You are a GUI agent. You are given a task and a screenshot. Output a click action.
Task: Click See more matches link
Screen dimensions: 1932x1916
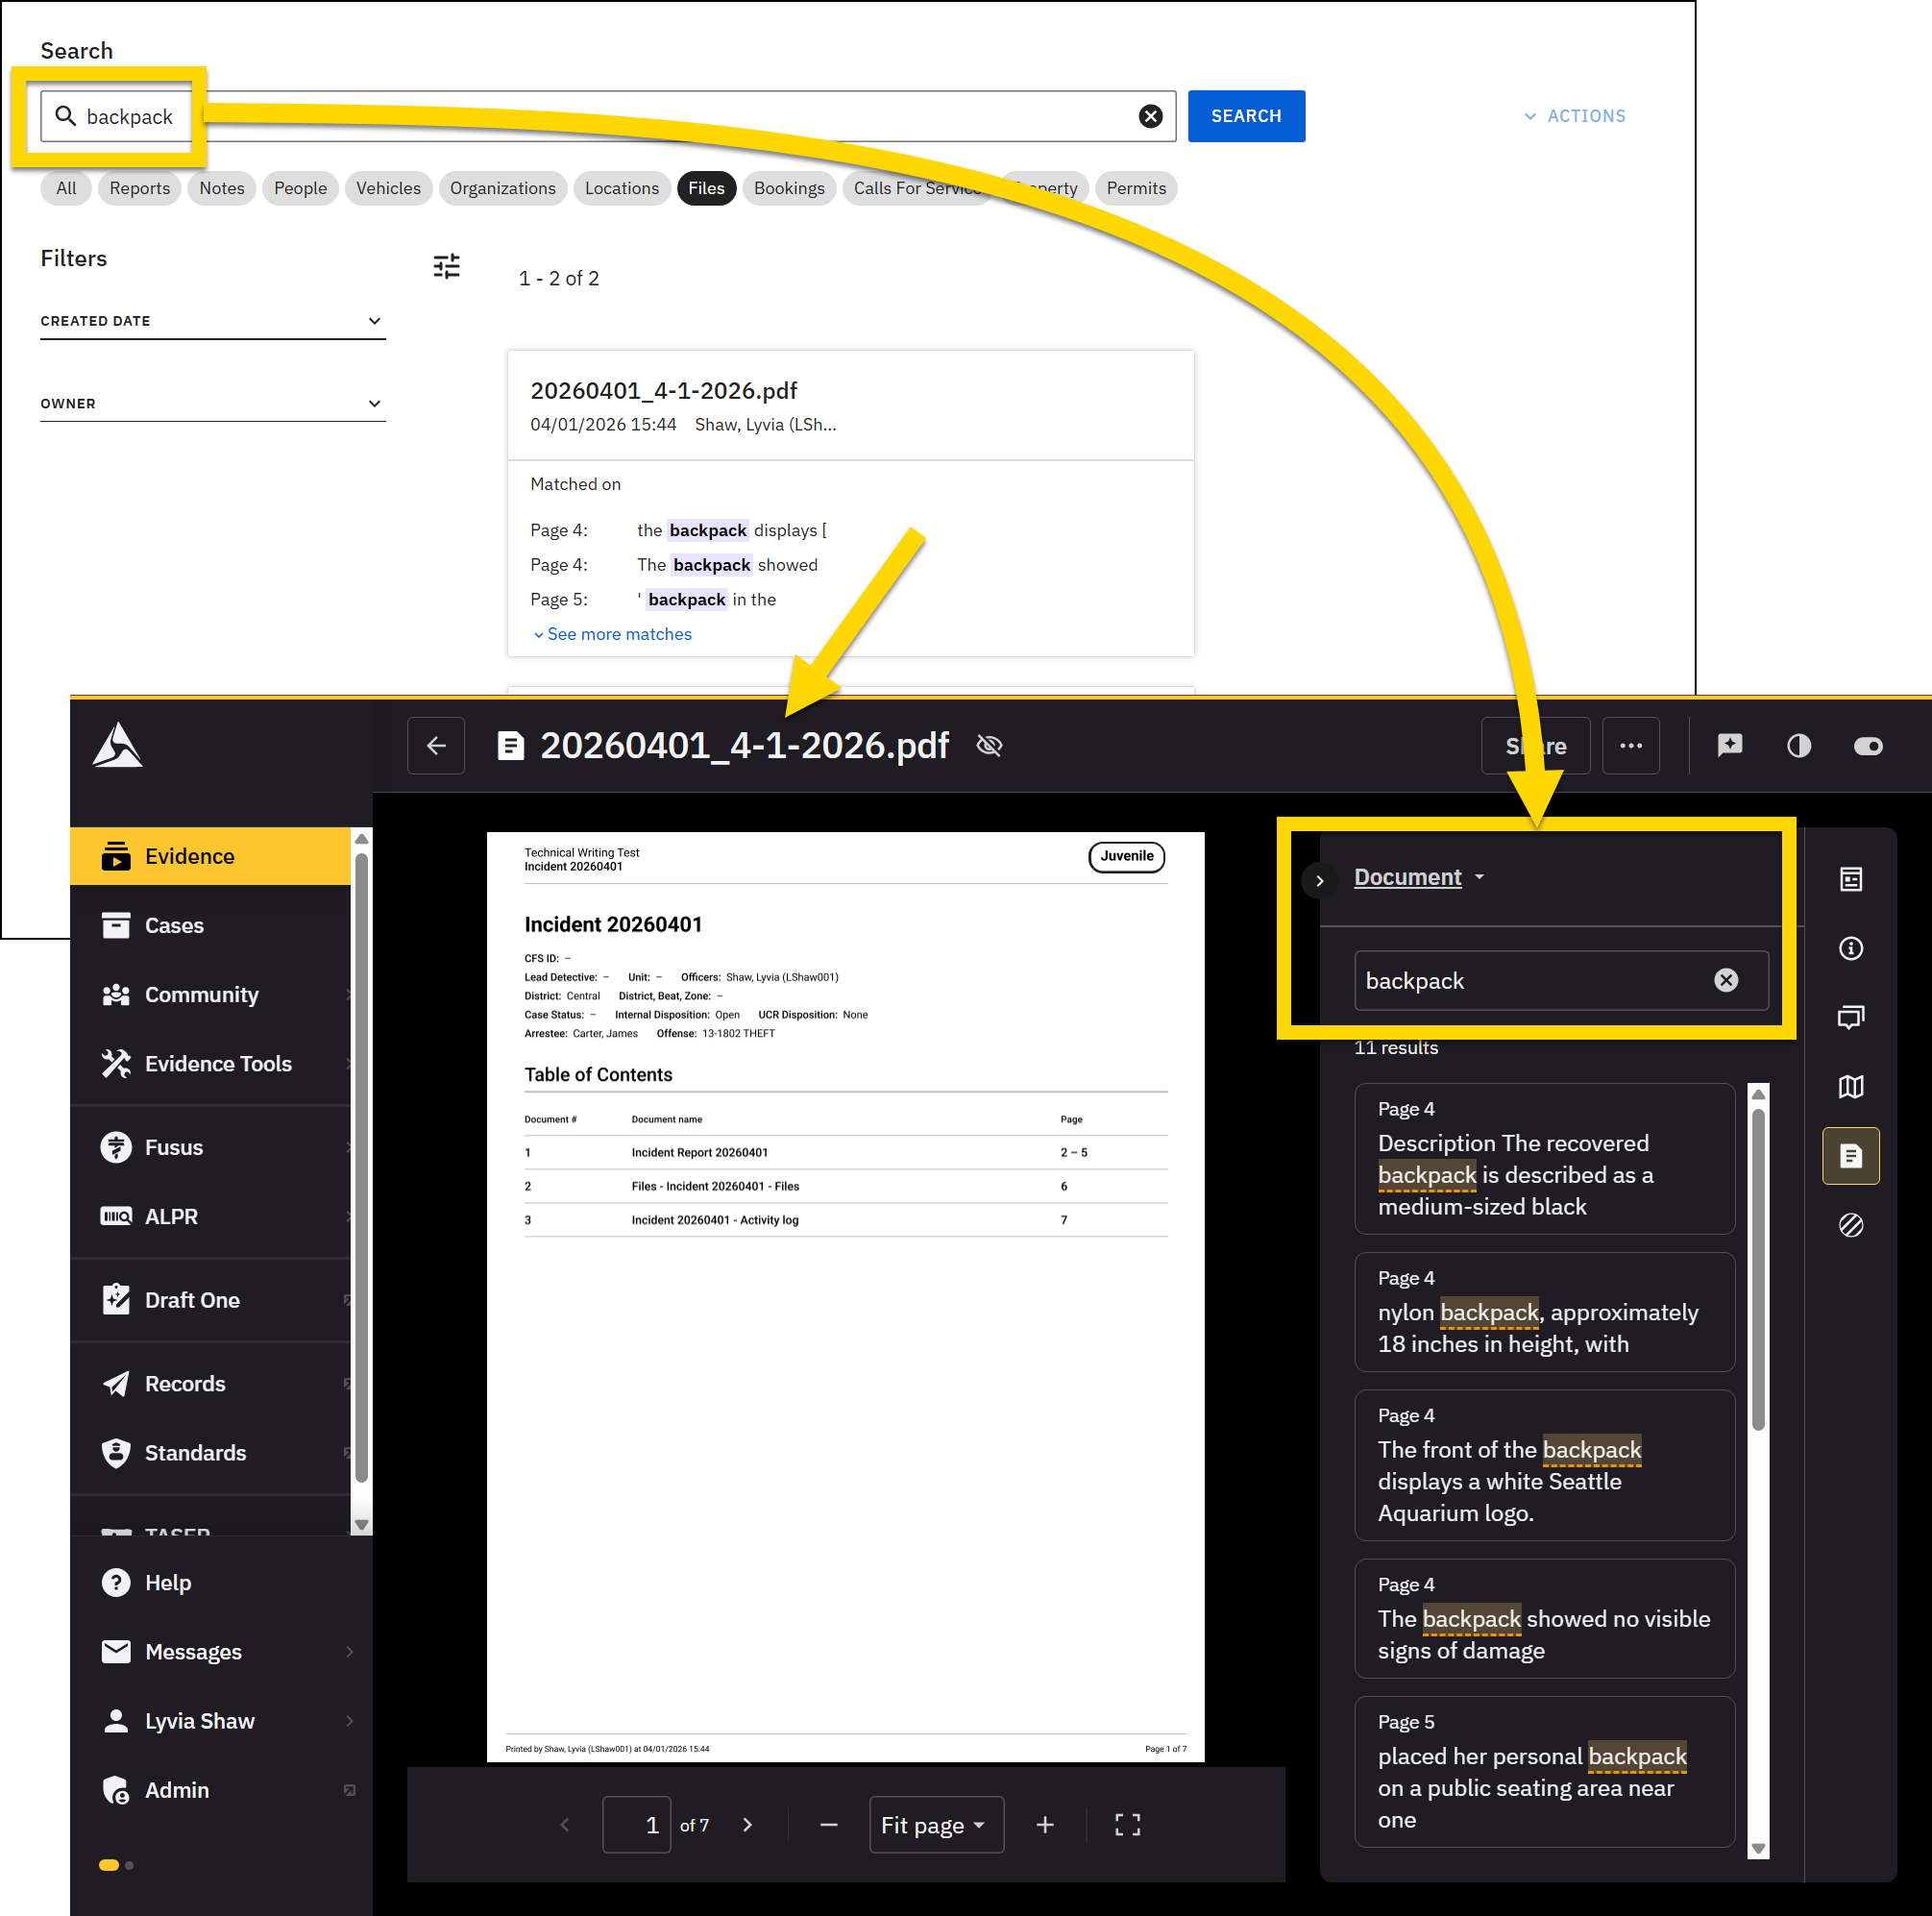(618, 634)
